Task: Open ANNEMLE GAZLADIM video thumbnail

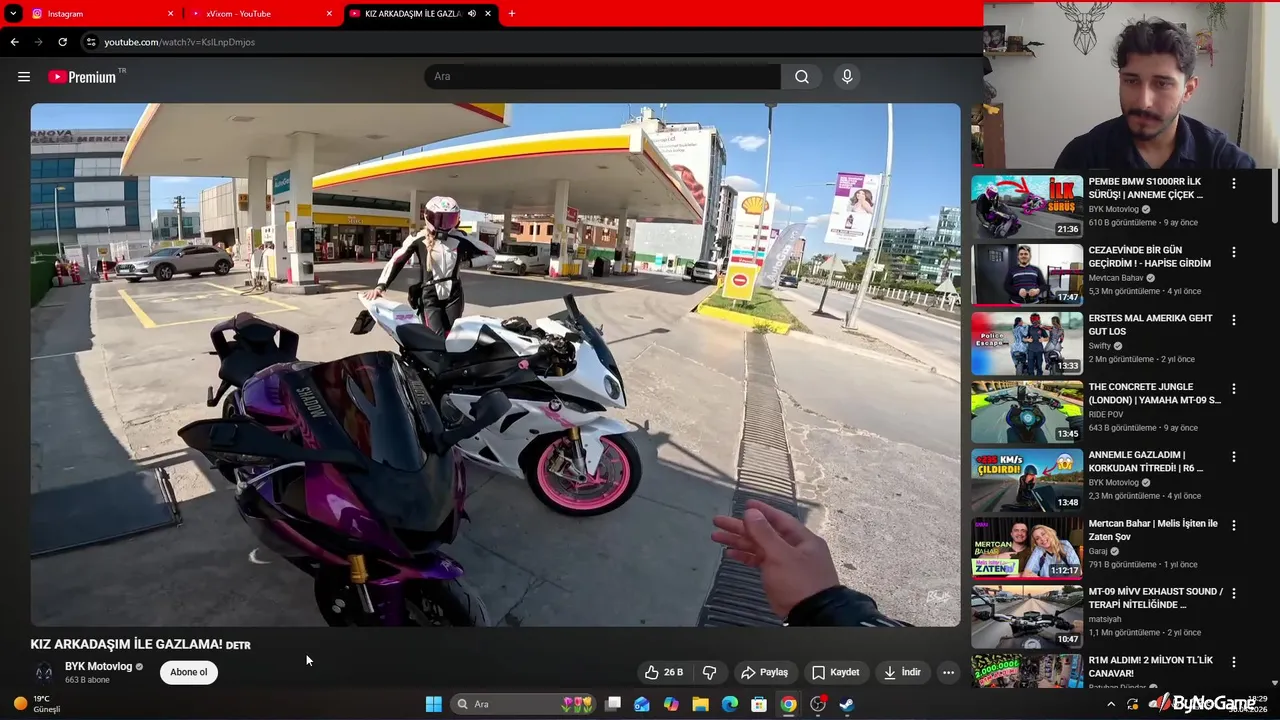Action: [1027, 479]
